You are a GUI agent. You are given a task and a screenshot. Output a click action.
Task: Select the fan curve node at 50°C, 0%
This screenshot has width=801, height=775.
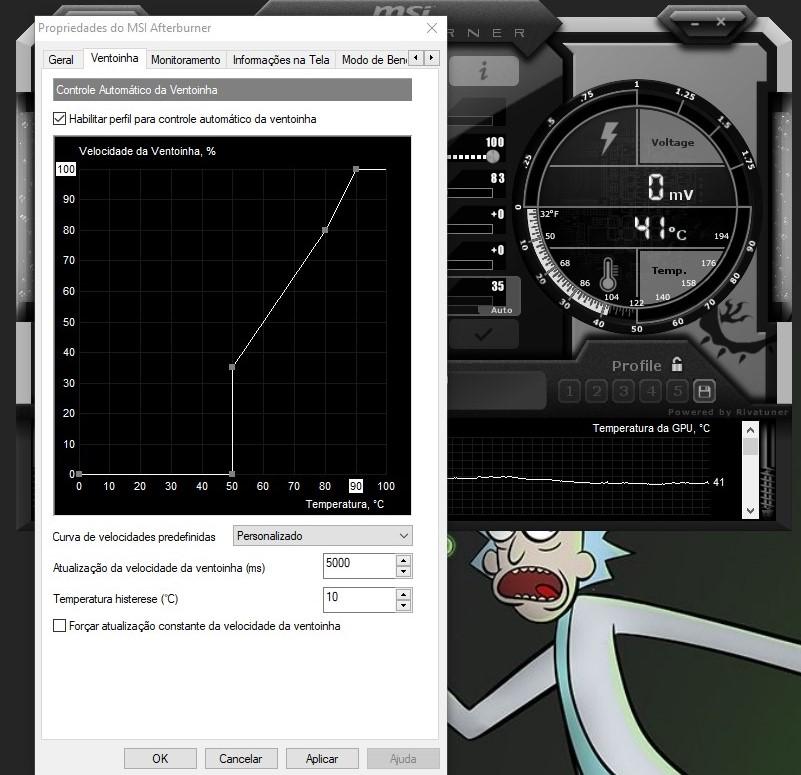point(232,474)
